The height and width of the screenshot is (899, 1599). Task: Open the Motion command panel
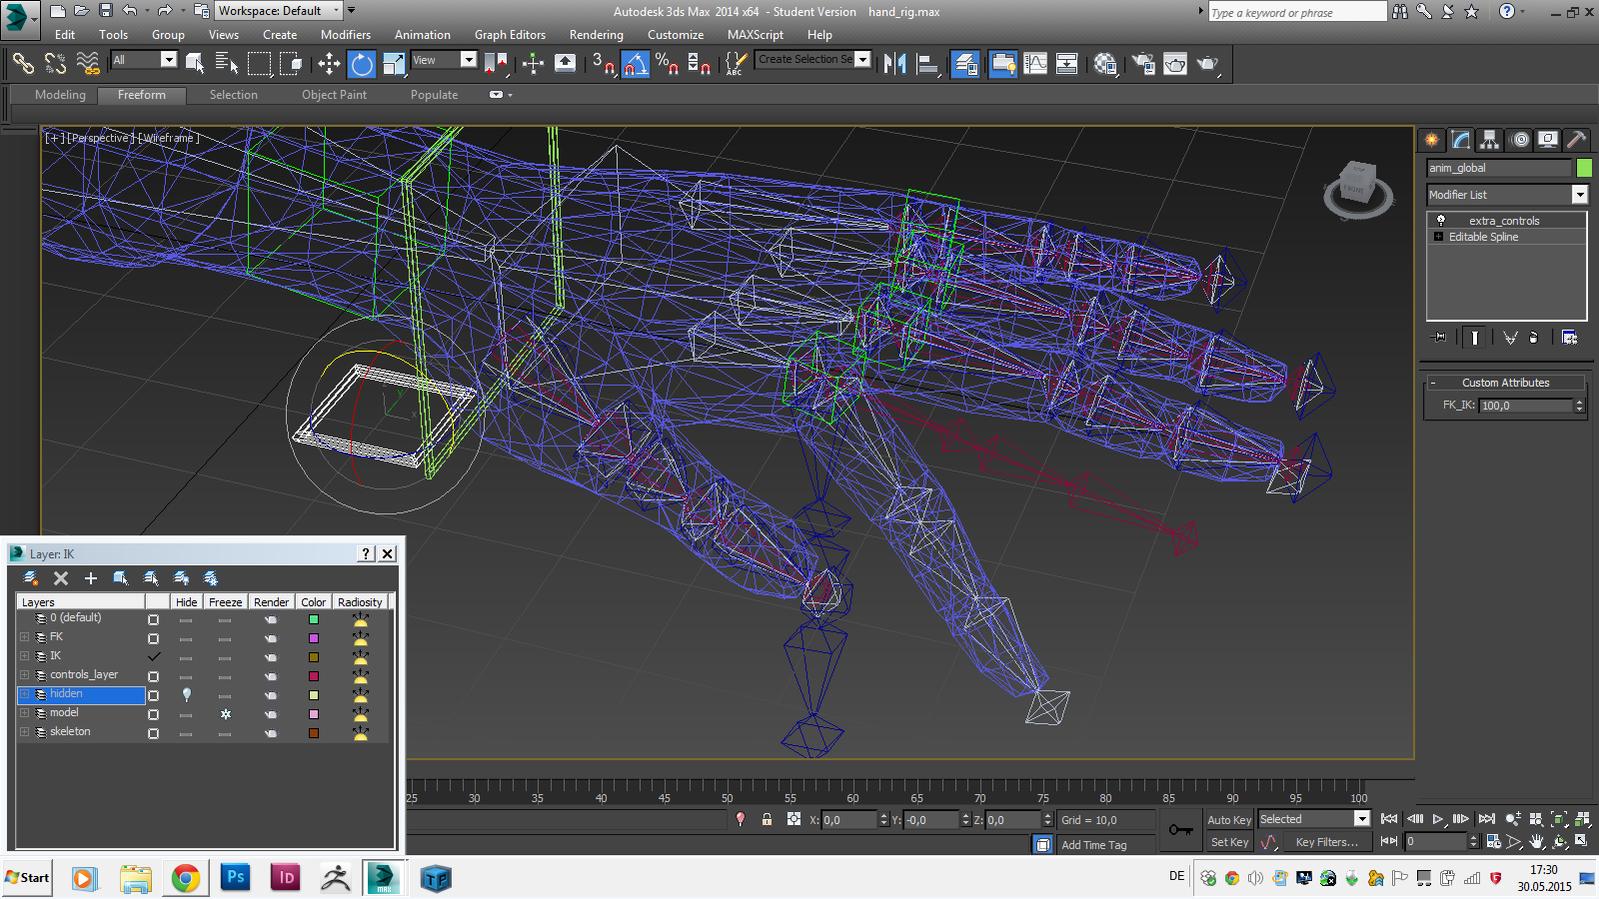(1519, 140)
